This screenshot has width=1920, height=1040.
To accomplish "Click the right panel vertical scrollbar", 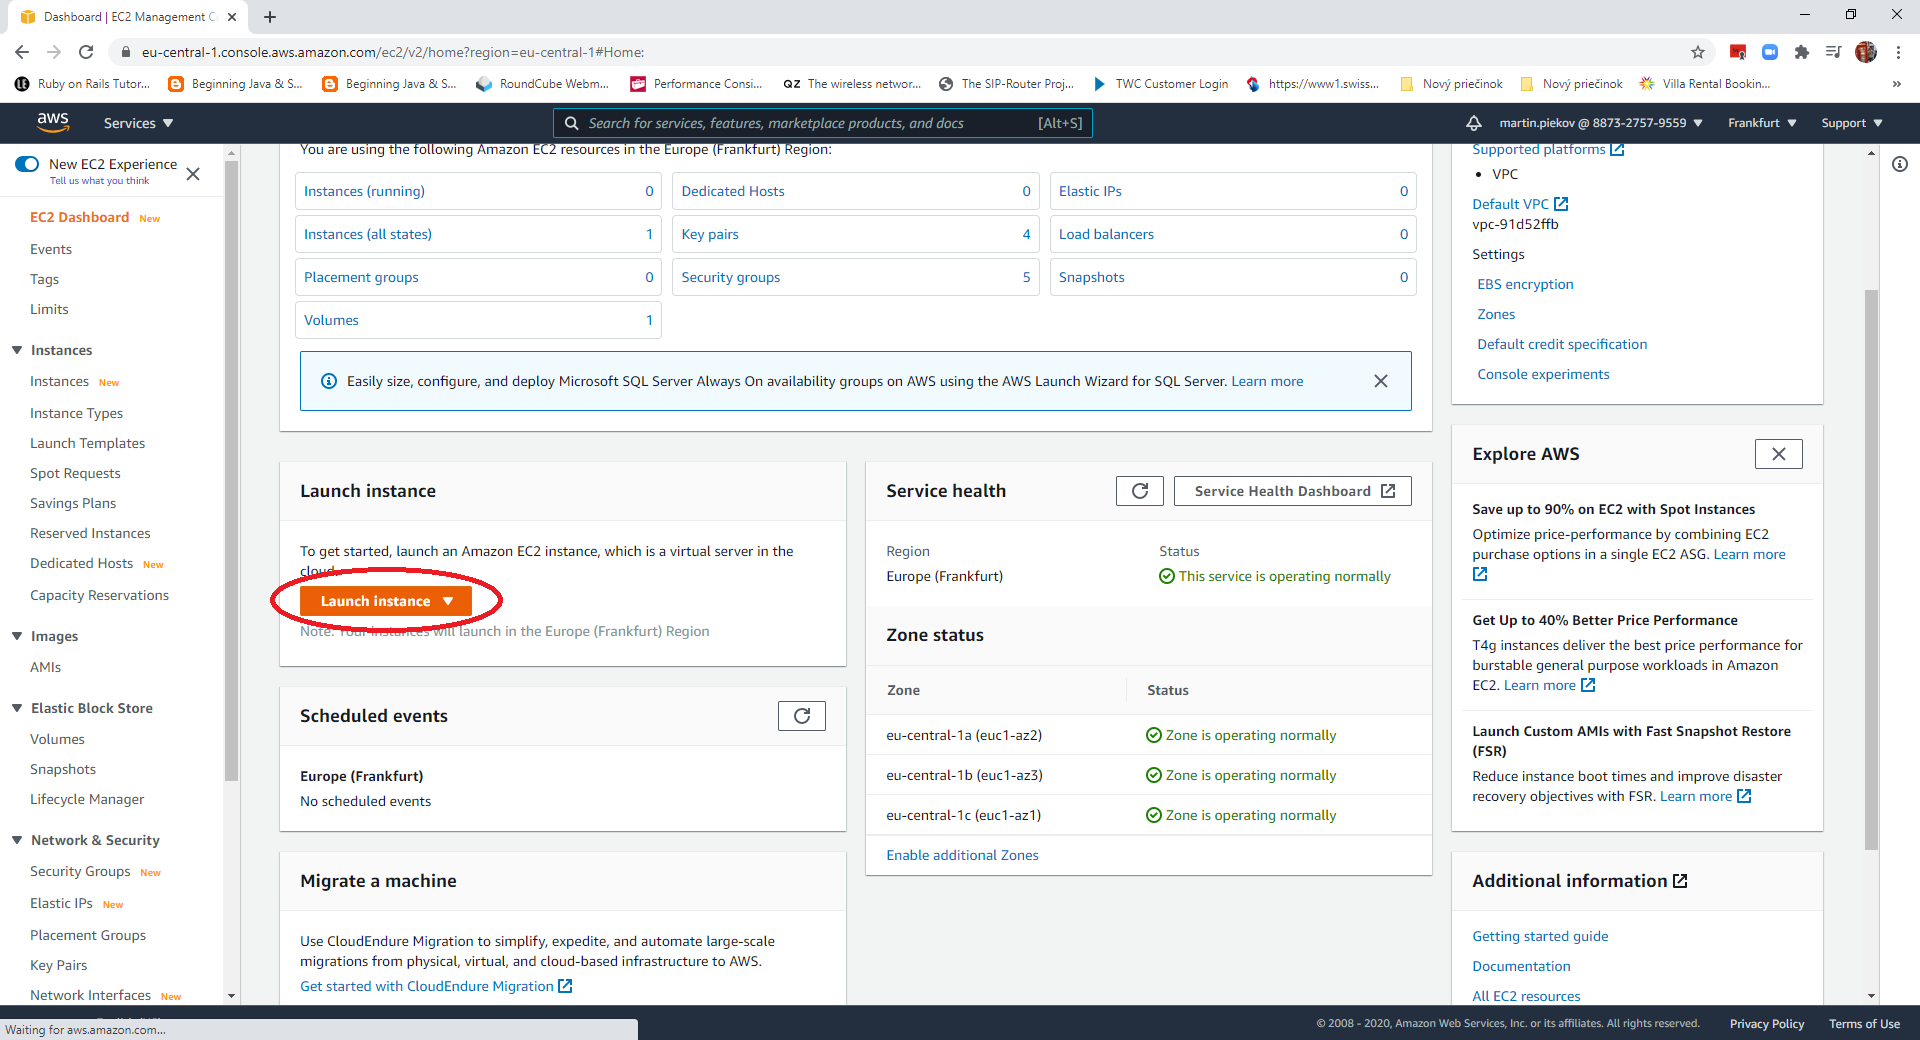I will tap(1871, 570).
